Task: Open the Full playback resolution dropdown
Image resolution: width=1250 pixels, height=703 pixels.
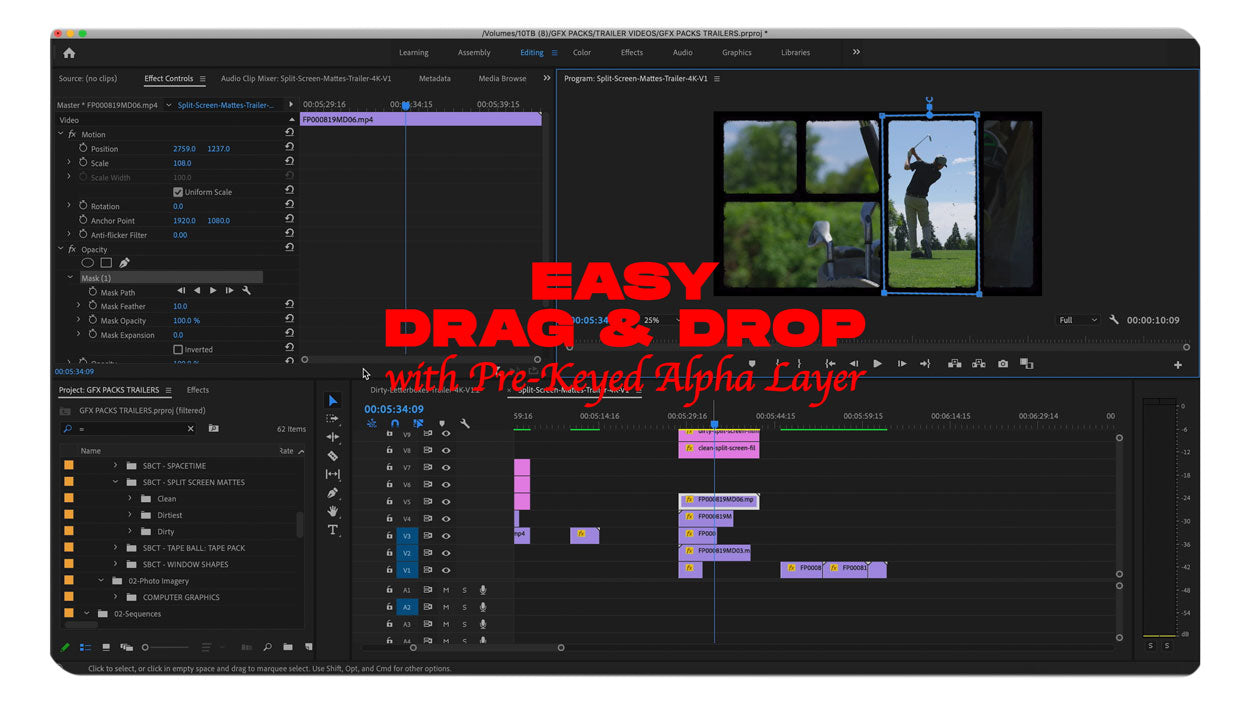Action: [x=1077, y=320]
